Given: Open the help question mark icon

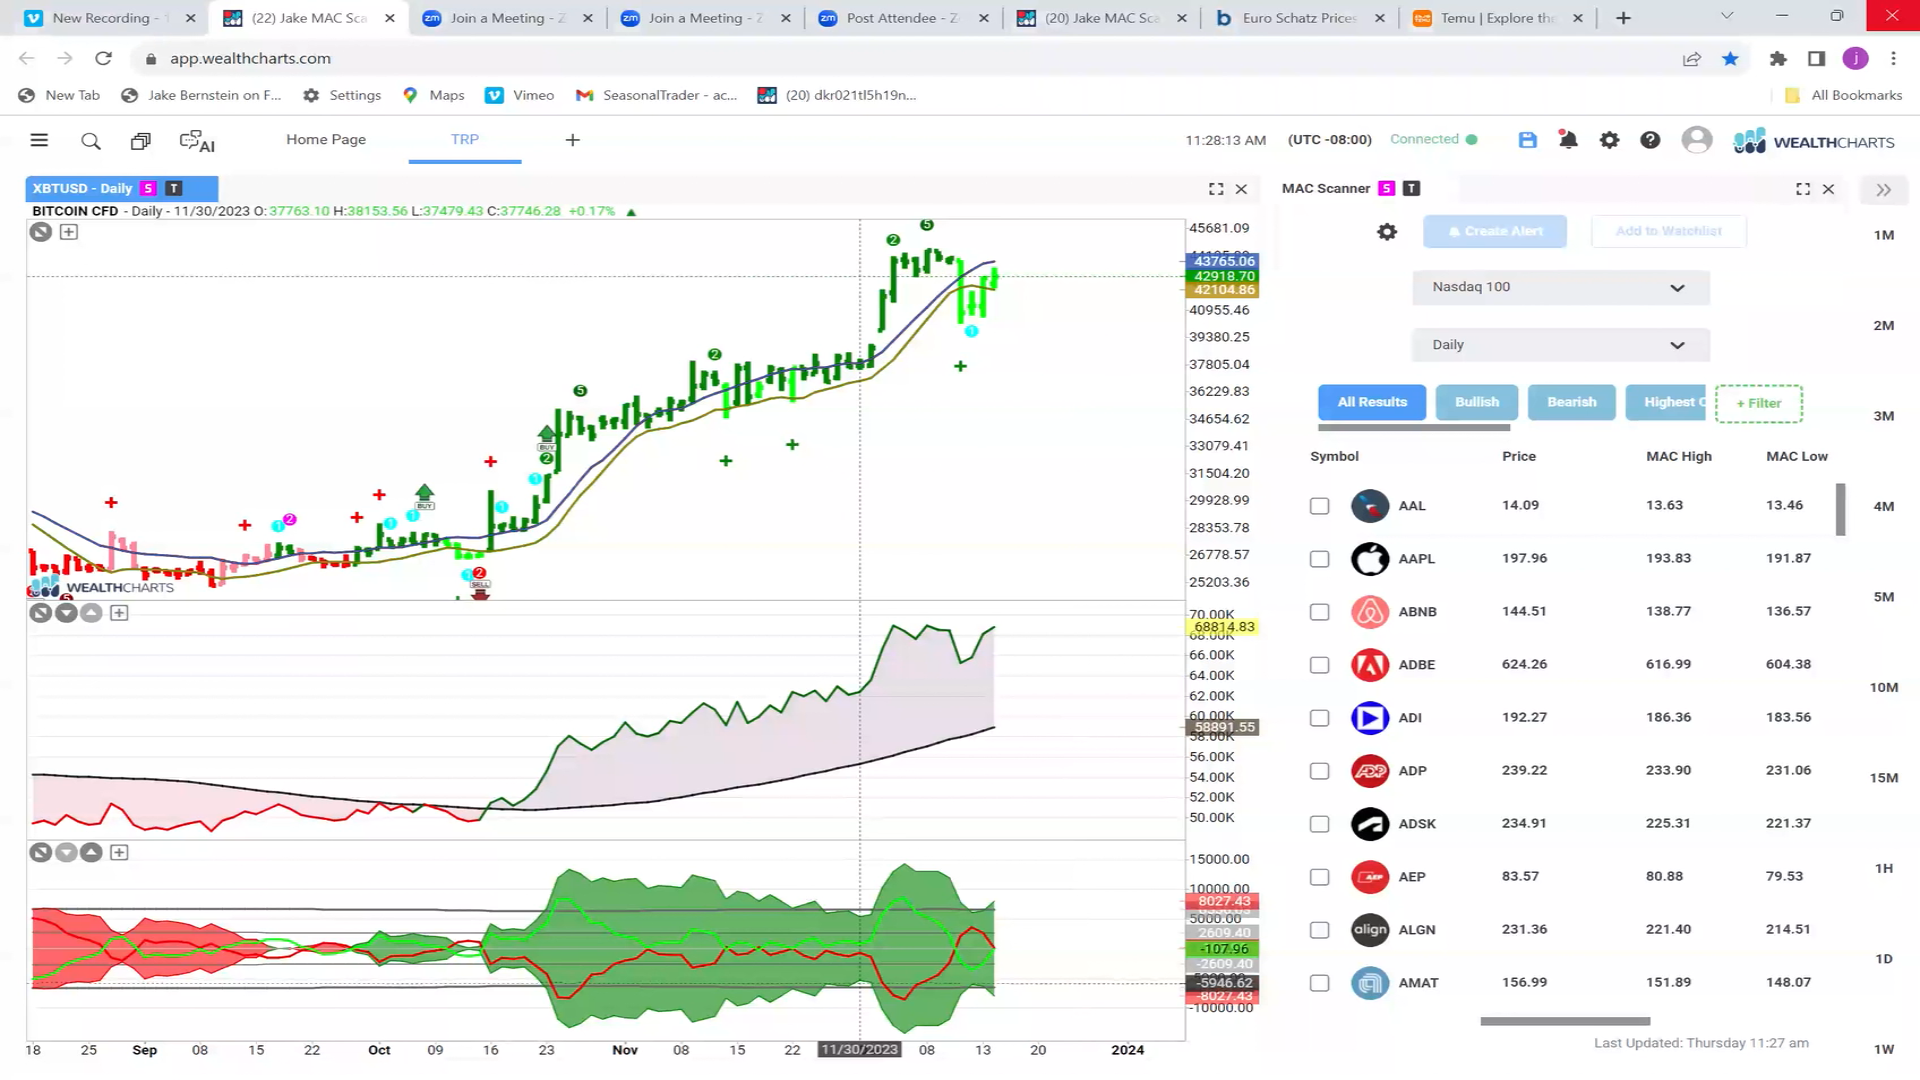Looking at the screenshot, I should (x=1650, y=140).
